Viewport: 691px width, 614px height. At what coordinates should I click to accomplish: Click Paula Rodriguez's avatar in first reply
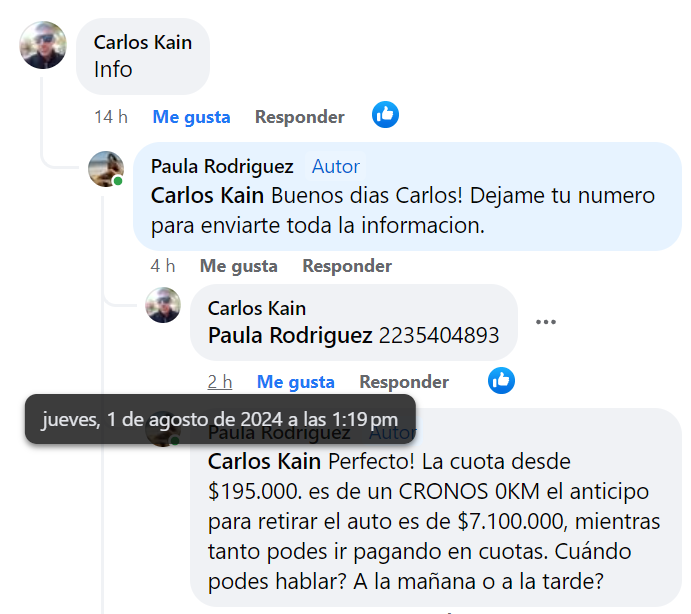[105, 169]
